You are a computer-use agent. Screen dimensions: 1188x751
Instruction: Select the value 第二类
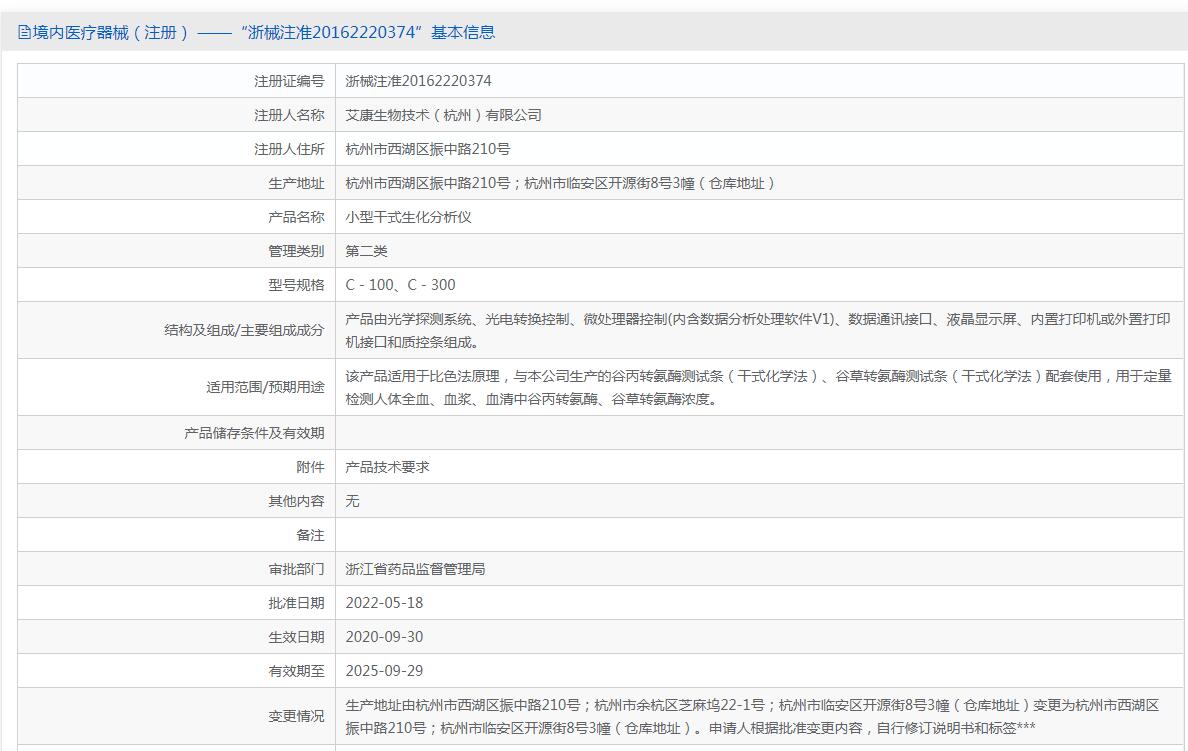[x=366, y=251]
